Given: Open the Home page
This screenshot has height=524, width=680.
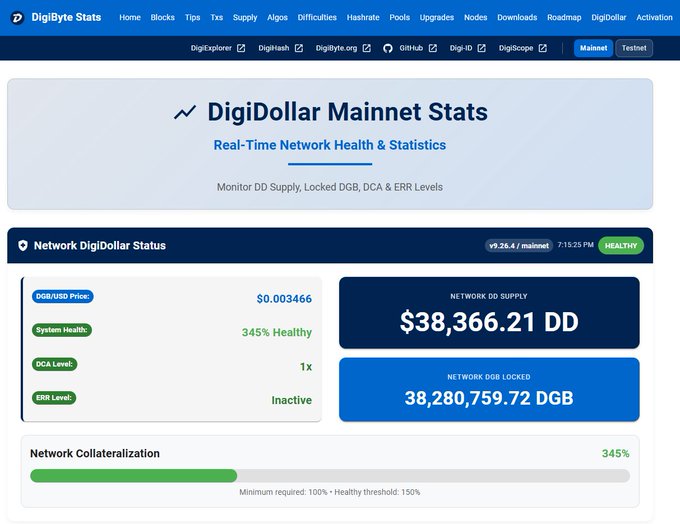Looking at the screenshot, I should (x=130, y=17).
